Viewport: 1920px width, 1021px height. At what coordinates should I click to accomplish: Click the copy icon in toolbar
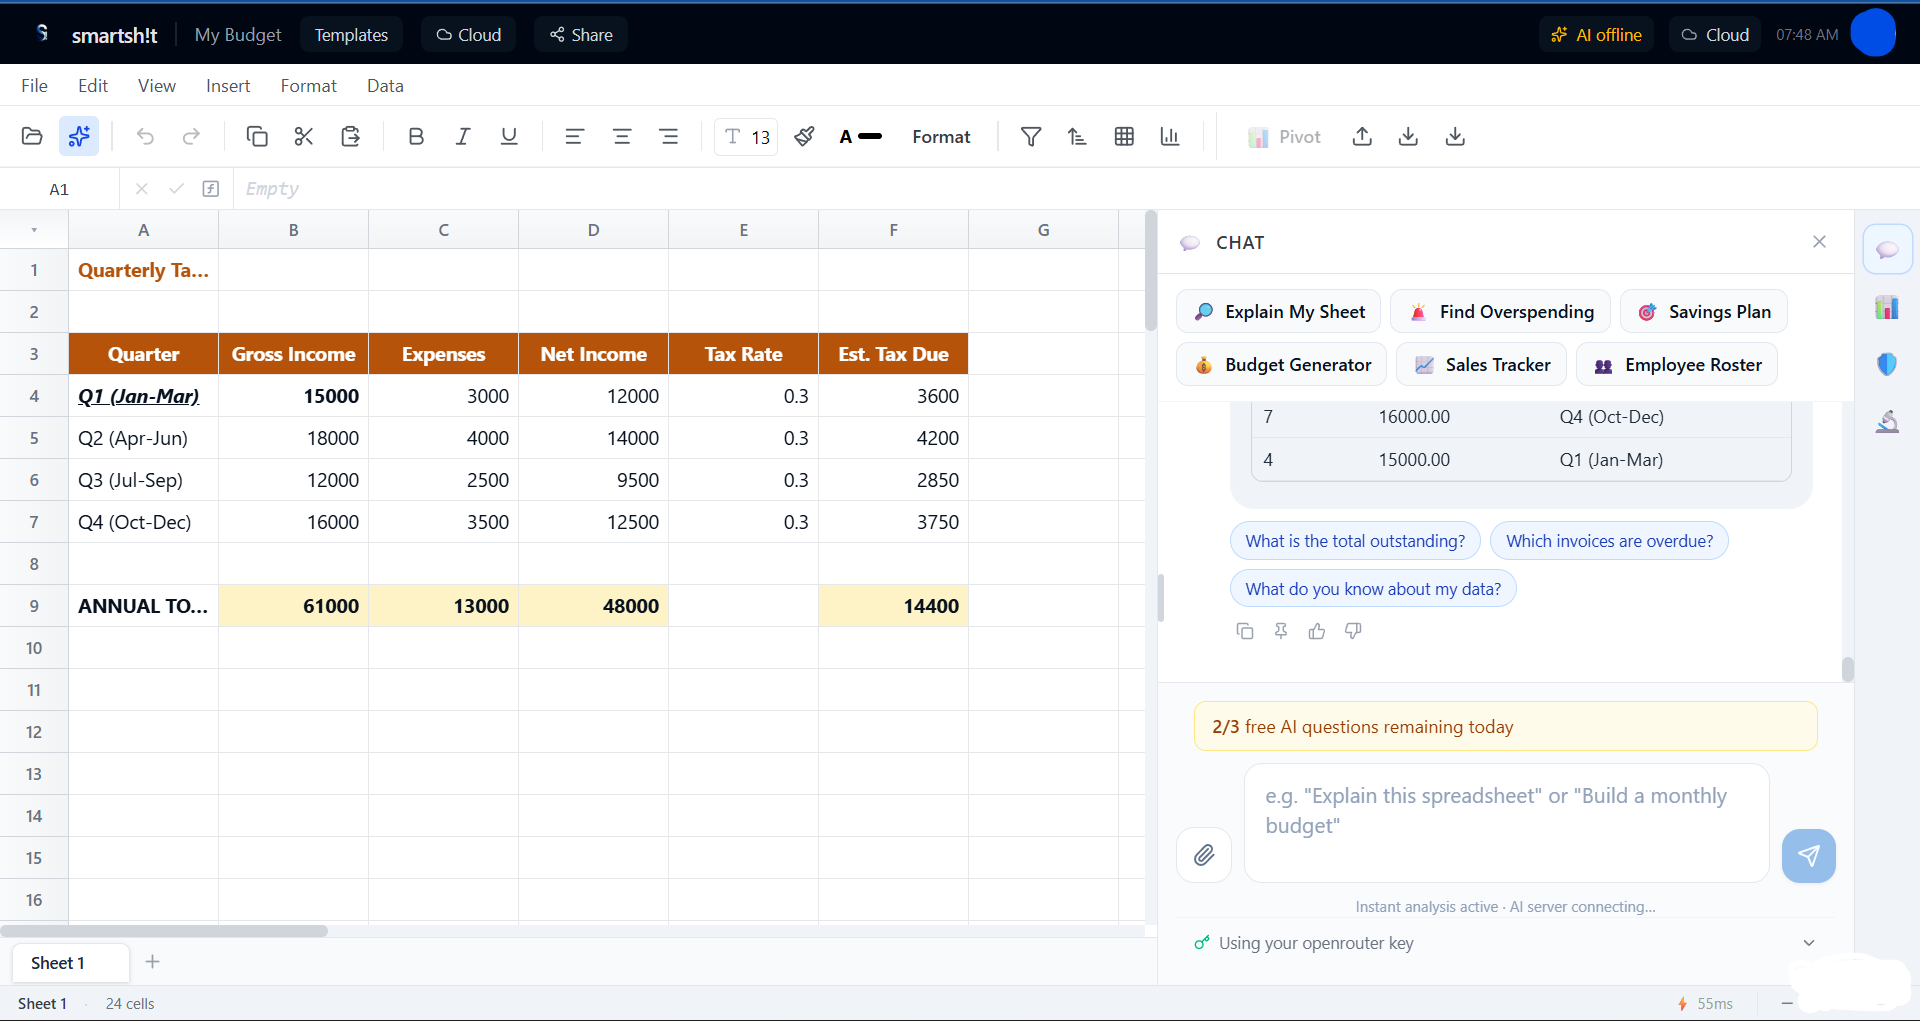(257, 137)
